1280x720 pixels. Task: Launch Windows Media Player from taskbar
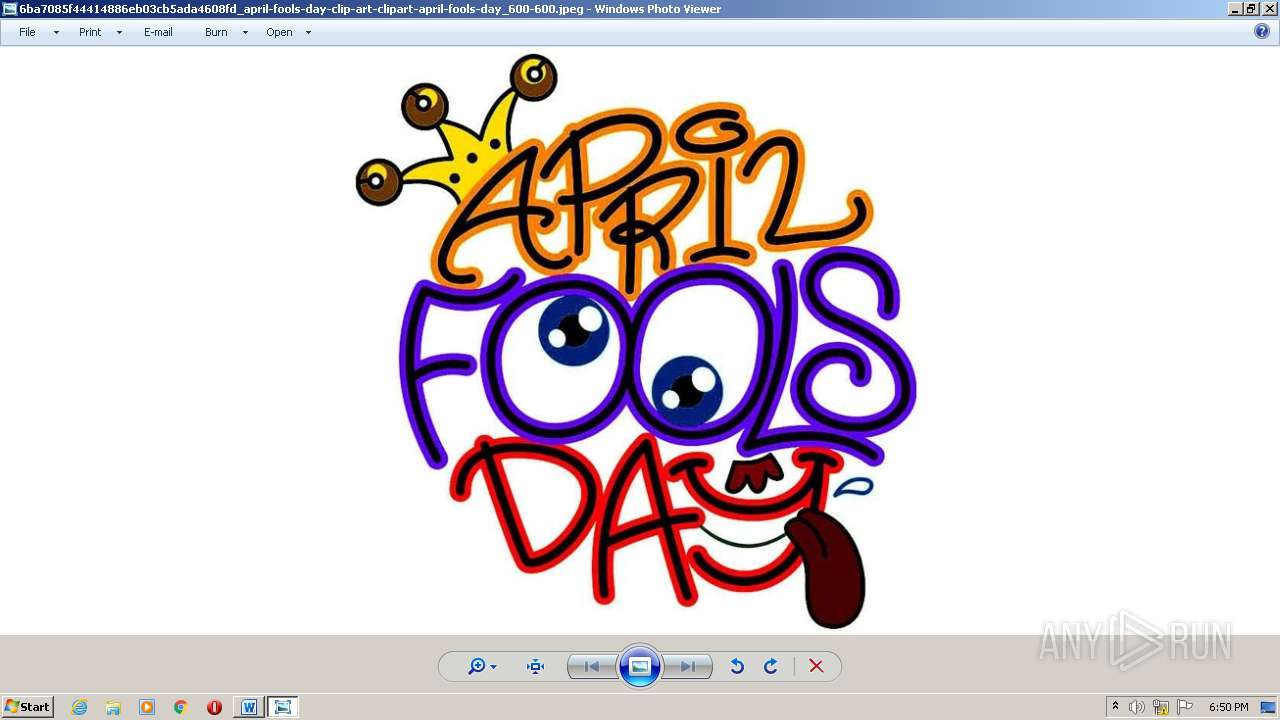(x=147, y=707)
